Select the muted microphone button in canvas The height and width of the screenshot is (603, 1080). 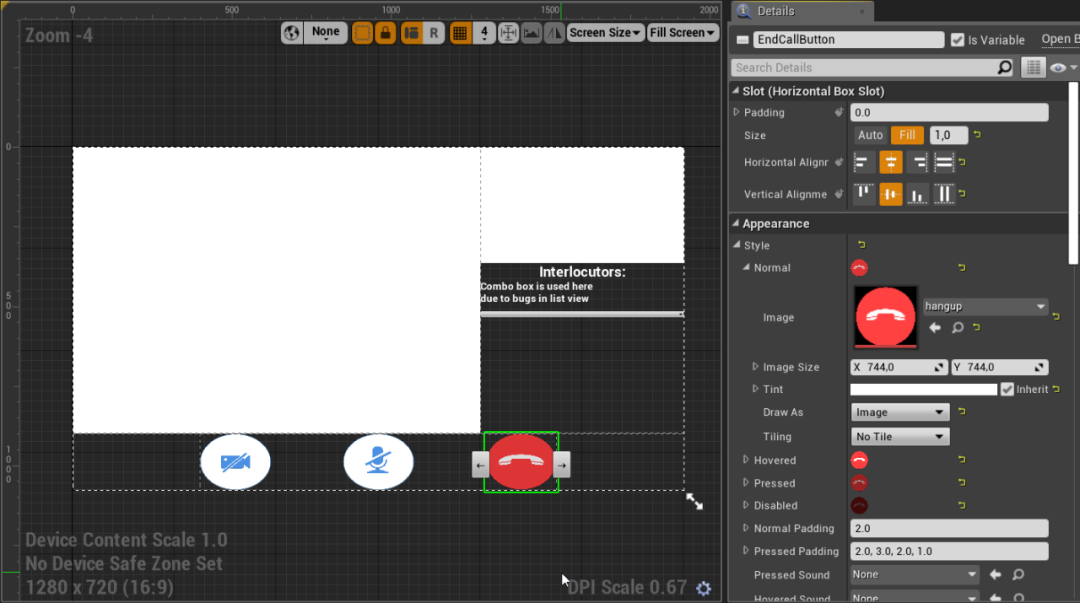click(x=378, y=462)
